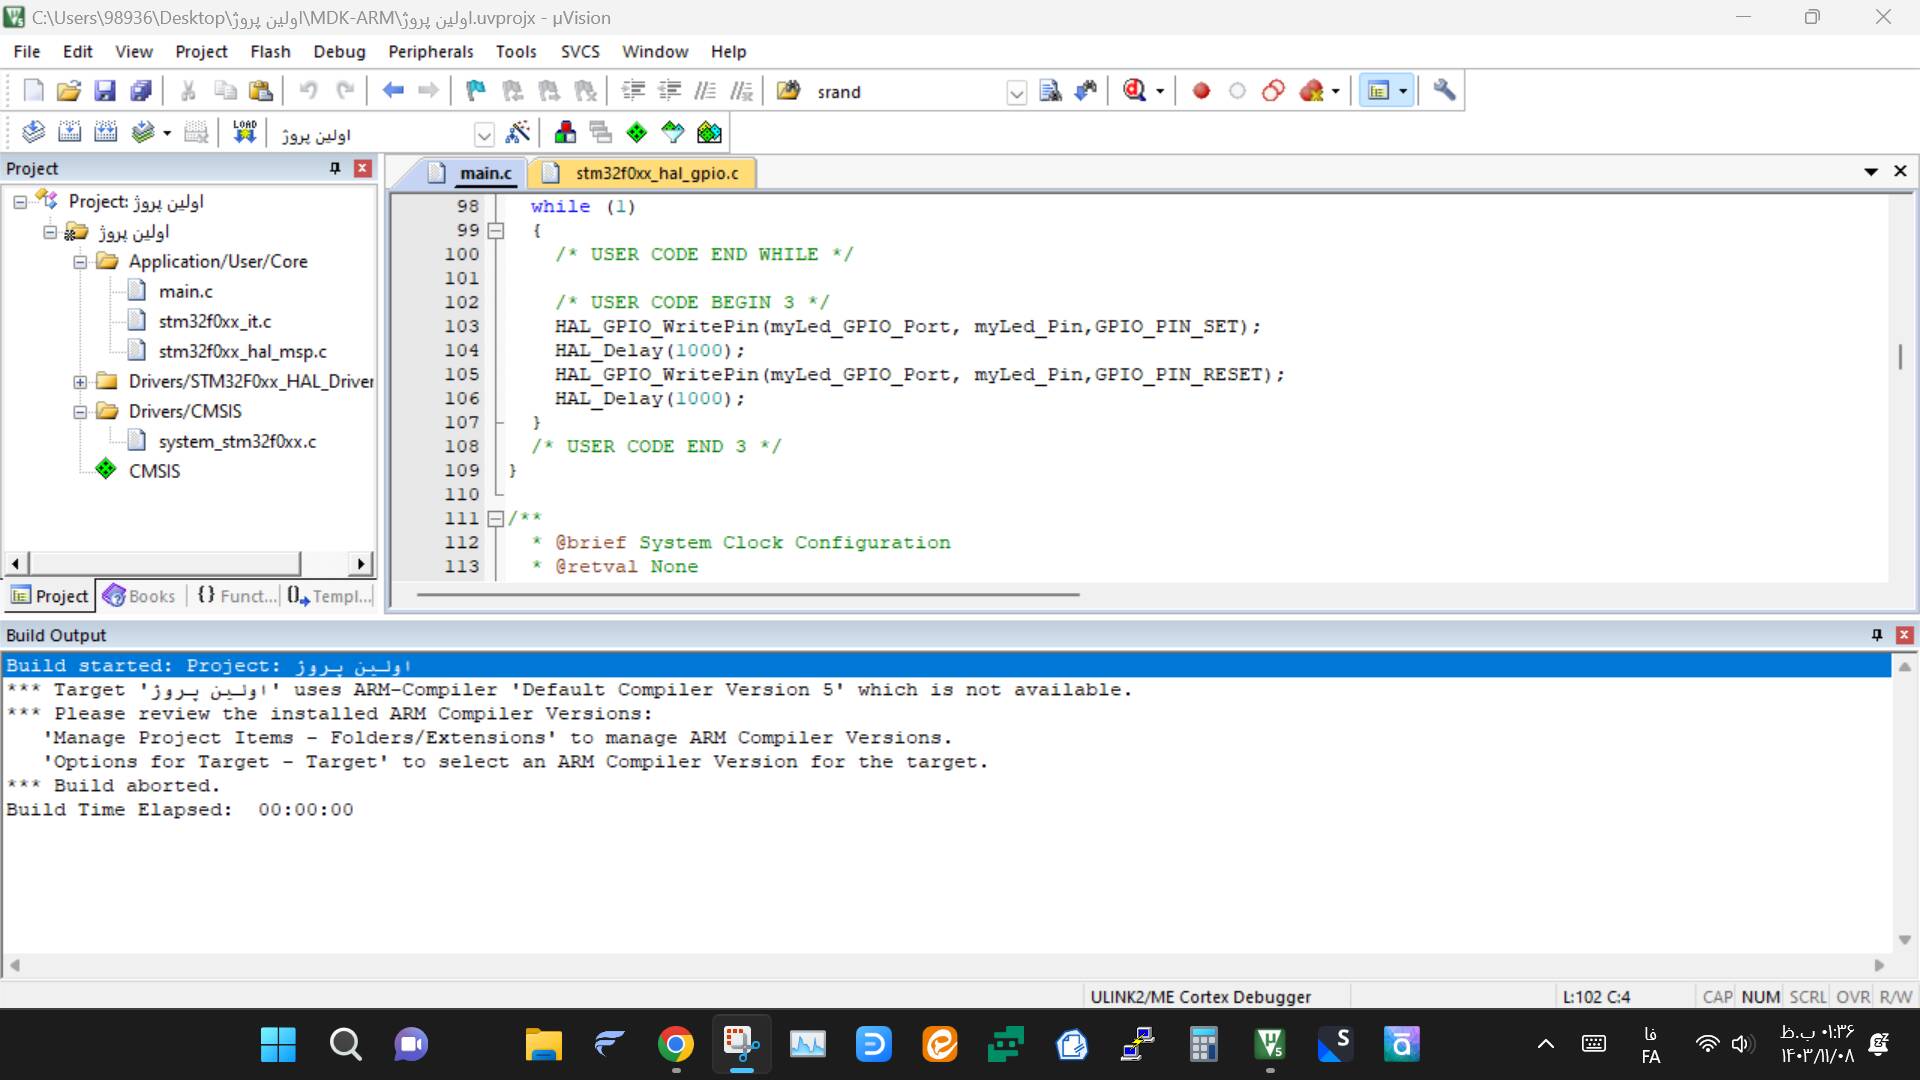Open the Peripherals menu
The width and height of the screenshot is (1920, 1080).
pyautogui.click(x=431, y=51)
